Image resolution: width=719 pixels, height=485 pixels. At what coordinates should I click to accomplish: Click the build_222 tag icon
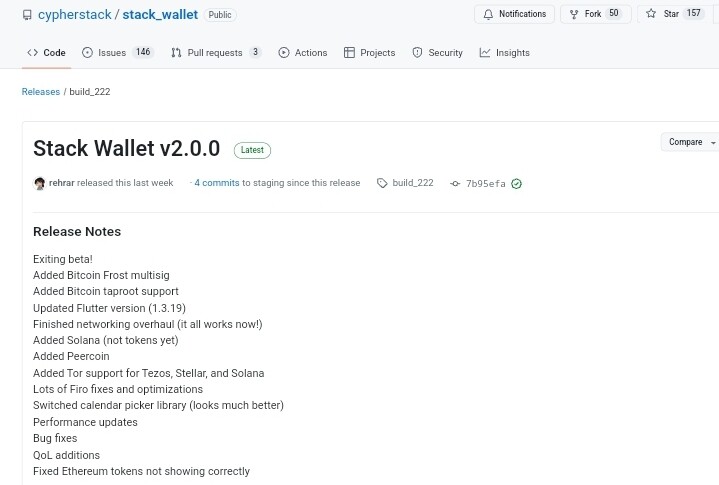tap(382, 183)
